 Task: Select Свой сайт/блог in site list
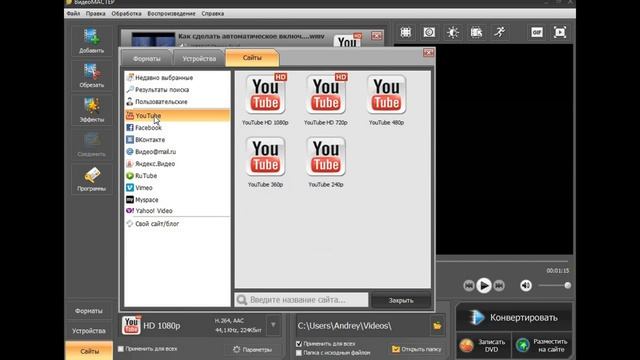click(177, 224)
